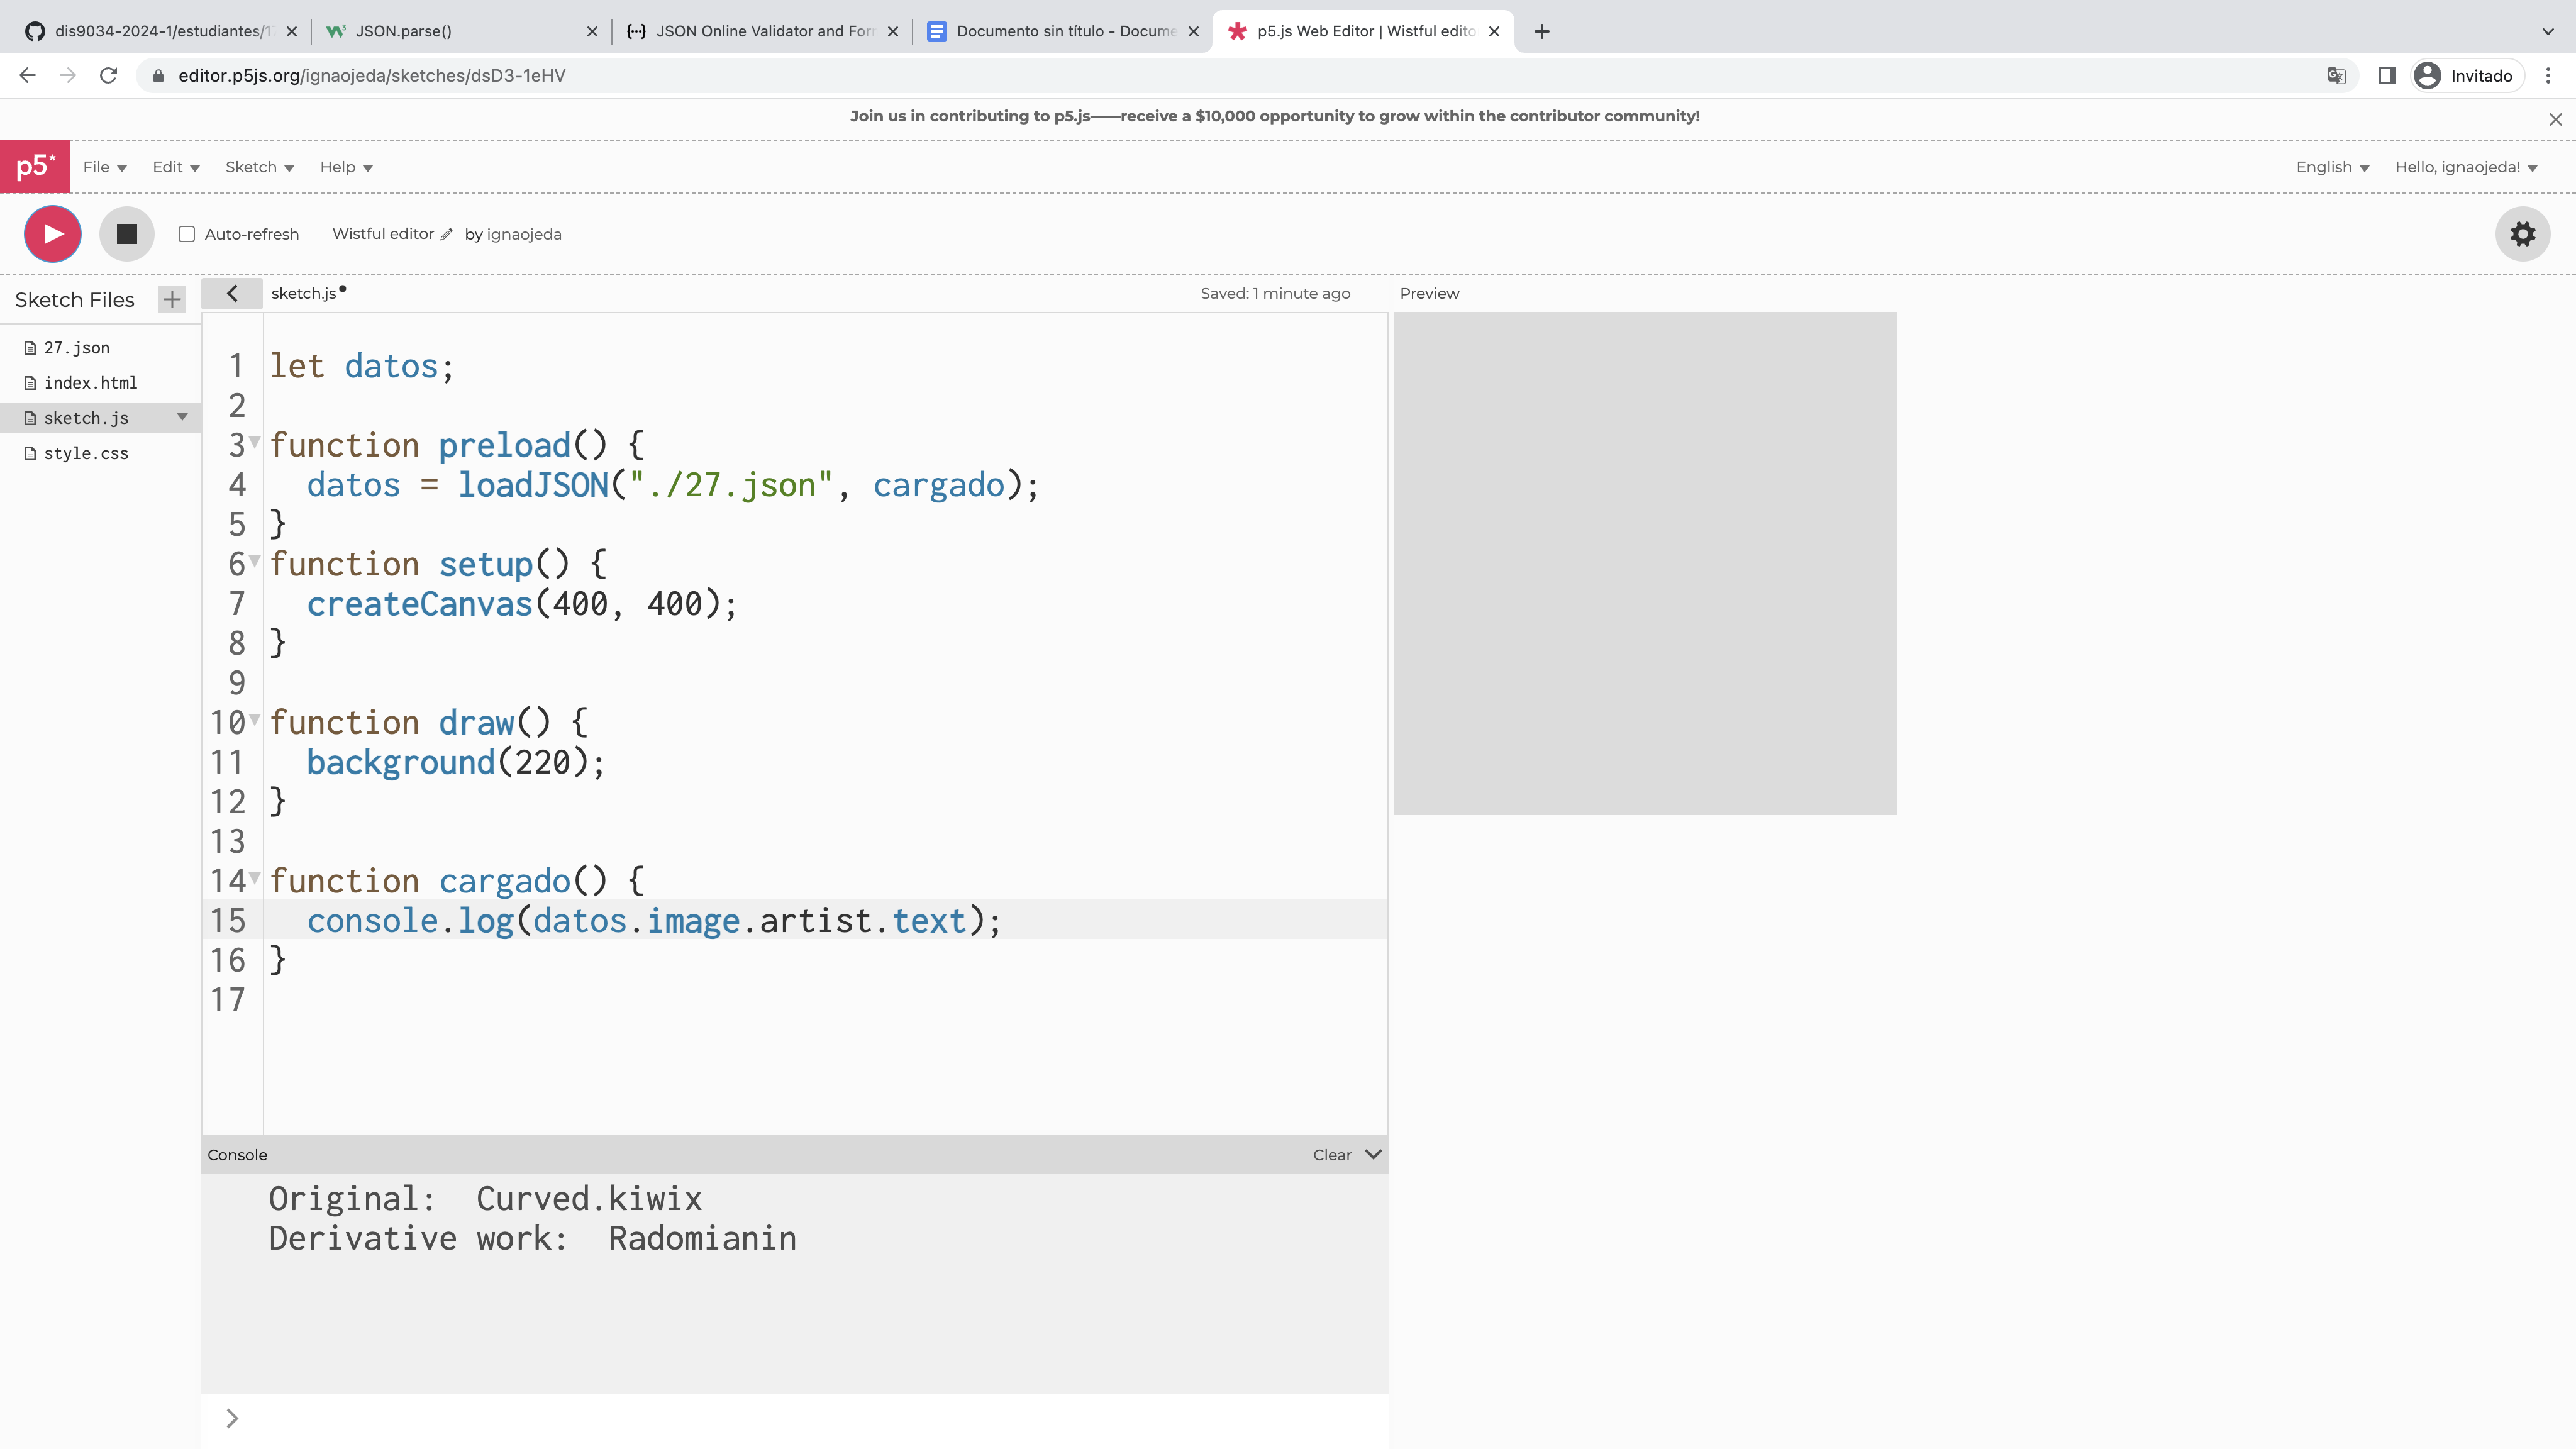Collapse the console with chevron
This screenshot has height=1449, width=2576.
pos(1374,1154)
